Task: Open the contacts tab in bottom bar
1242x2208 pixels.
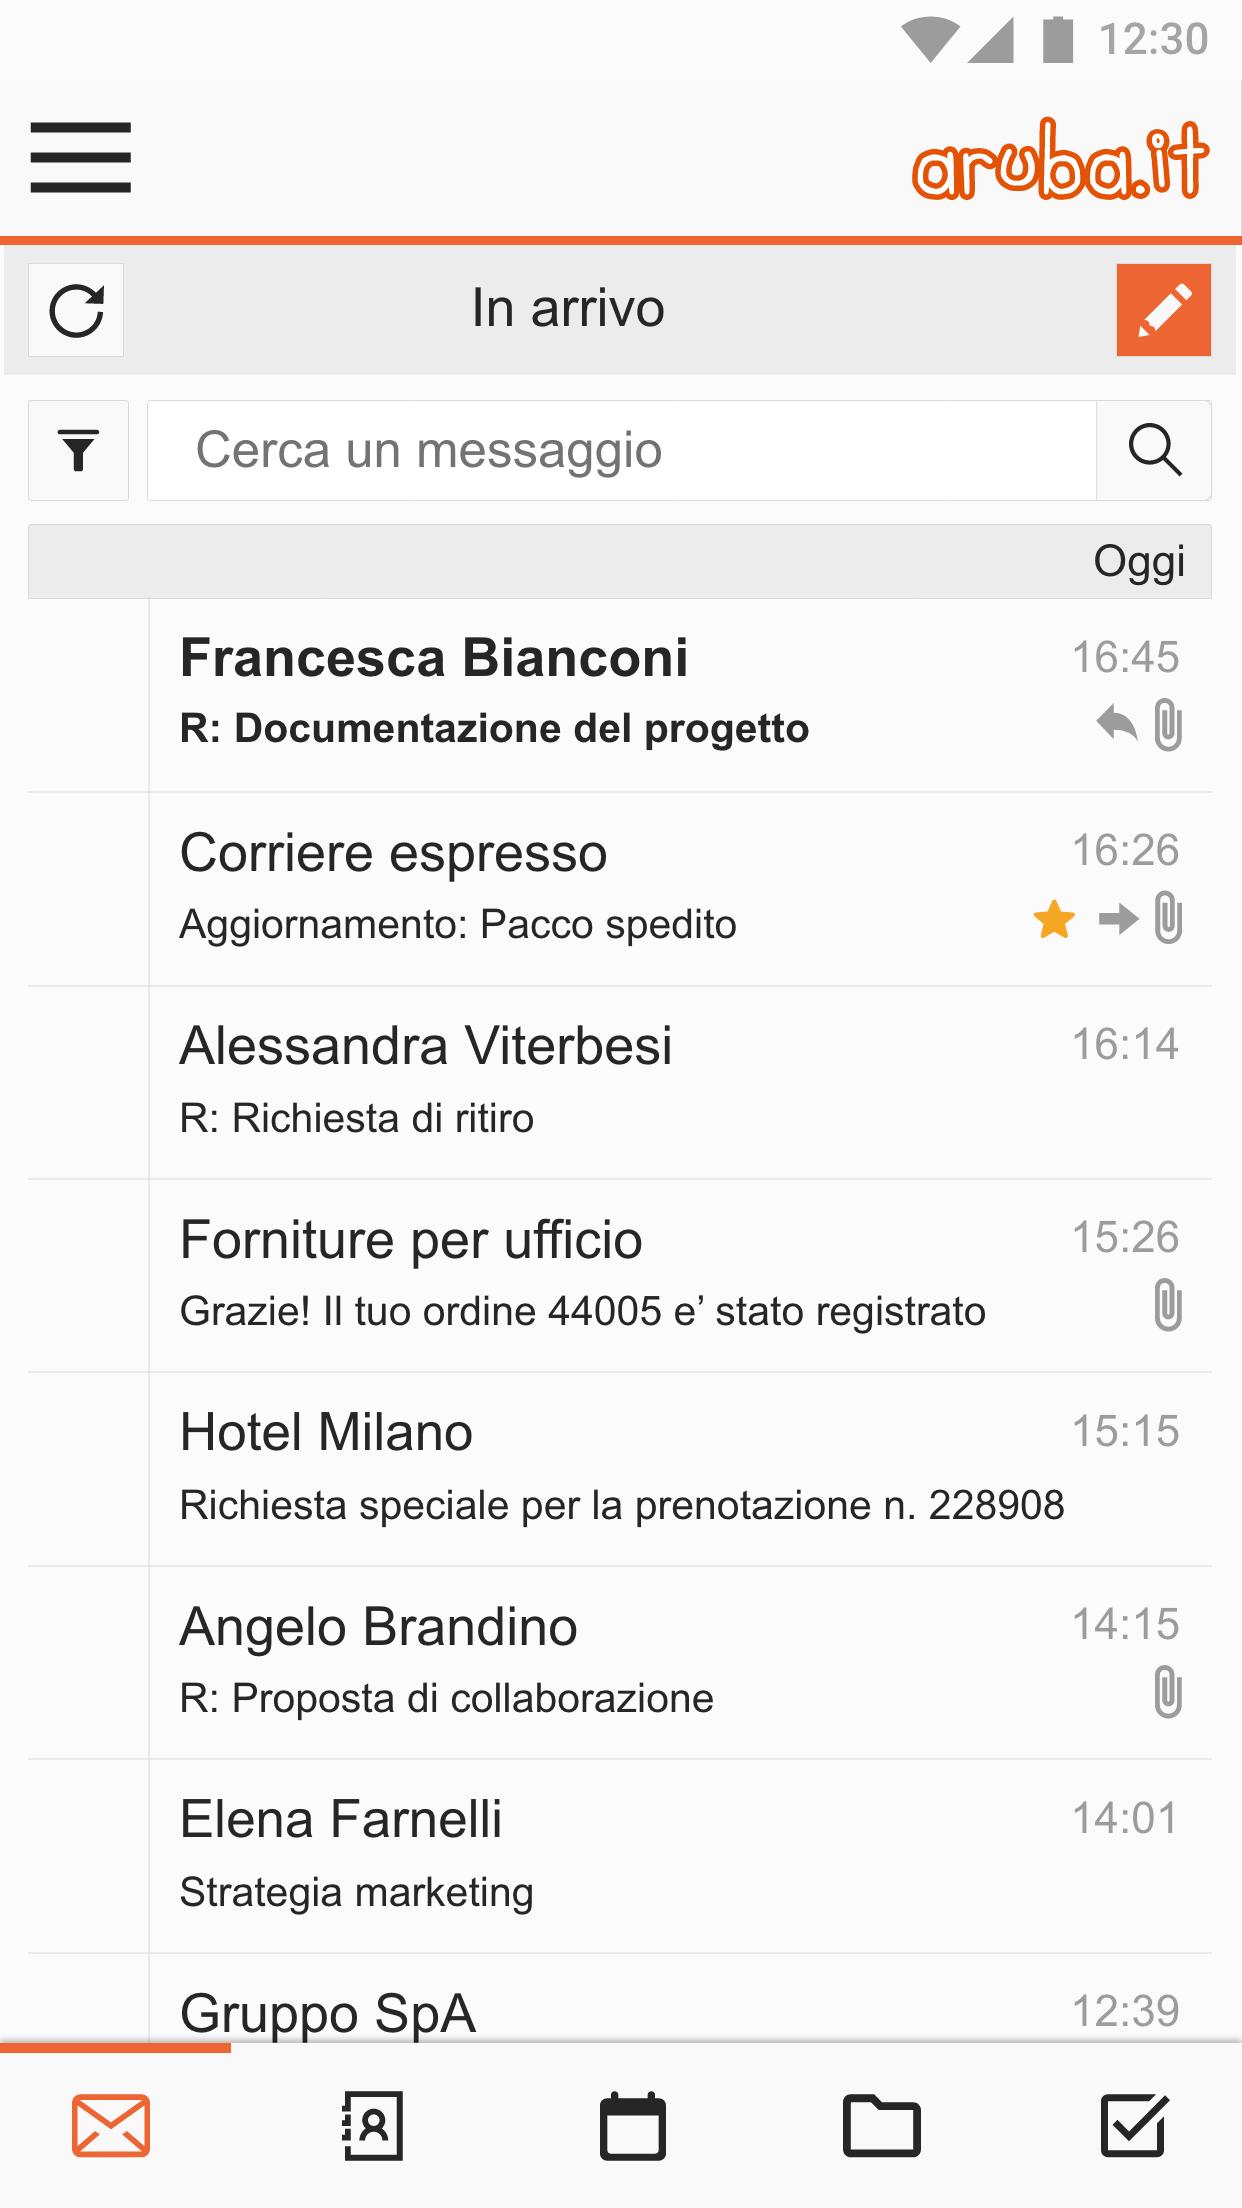Action: point(372,2125)
